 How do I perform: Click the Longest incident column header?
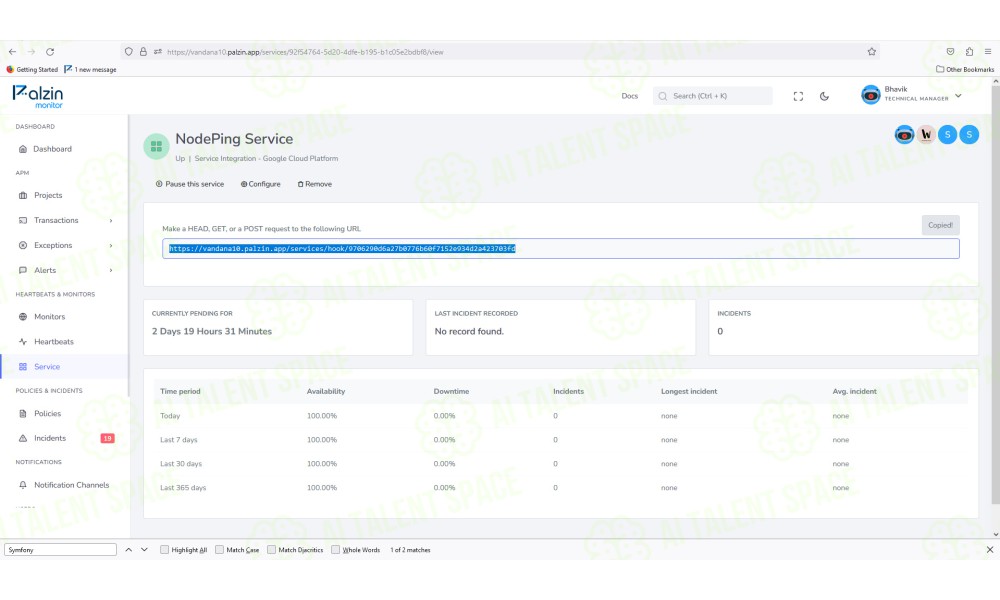689,391
